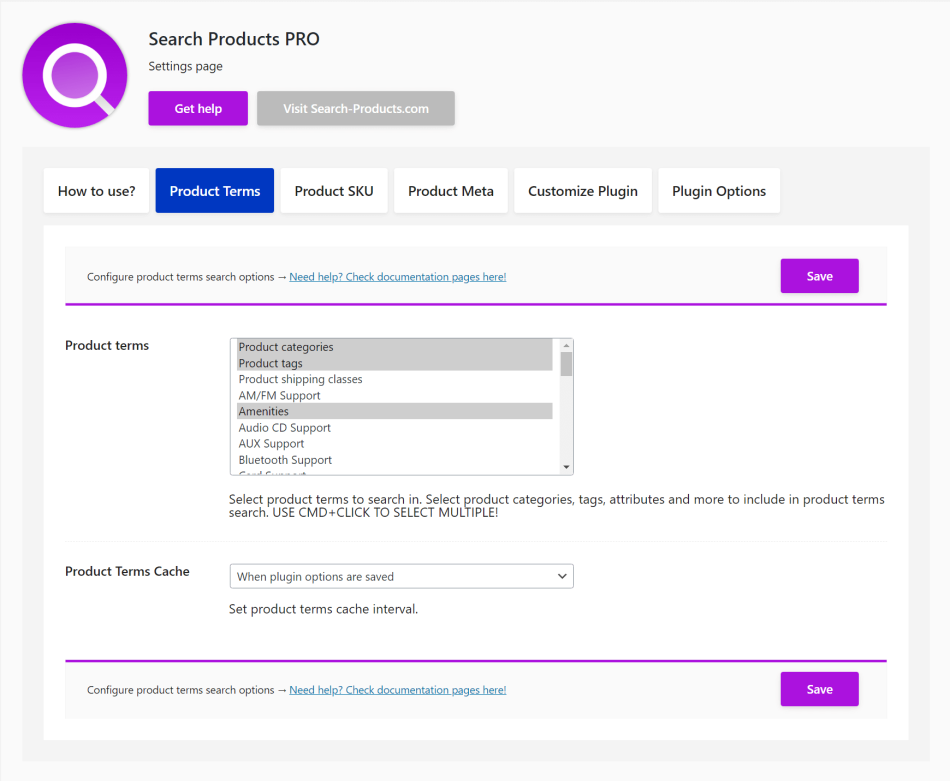This screenshot has height=781, width=950.
Task: Select Product tags list option
Action: 271,363
